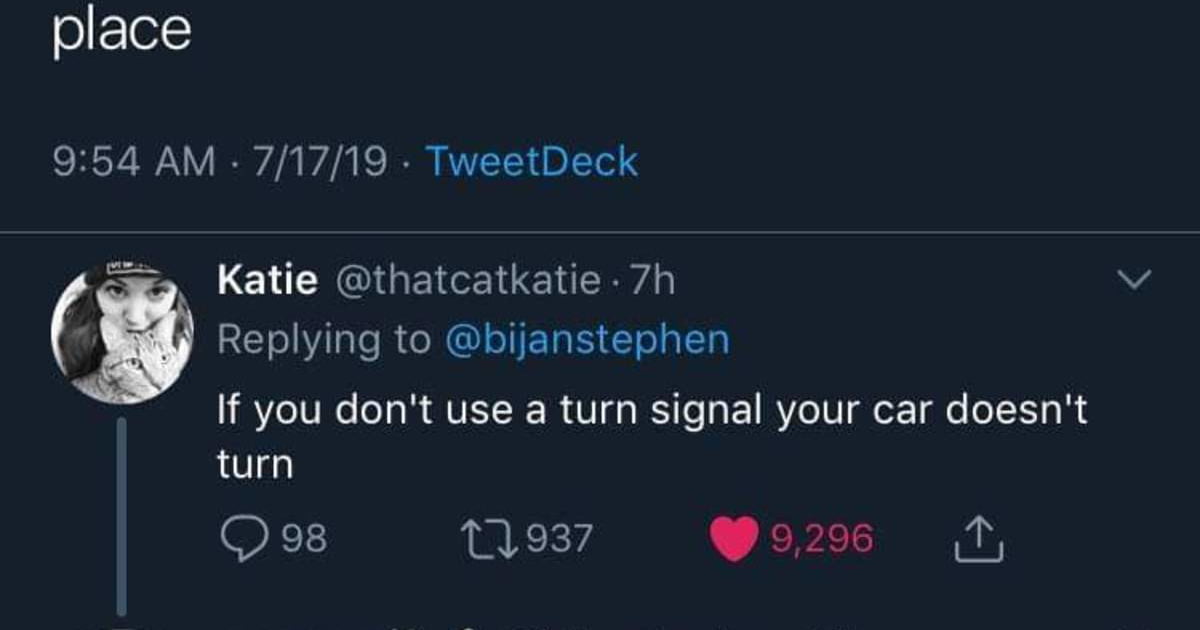Click the 9:54 AM tweet time
The width and height of the screenshot is (1200, 630).
tap(135, 161)
